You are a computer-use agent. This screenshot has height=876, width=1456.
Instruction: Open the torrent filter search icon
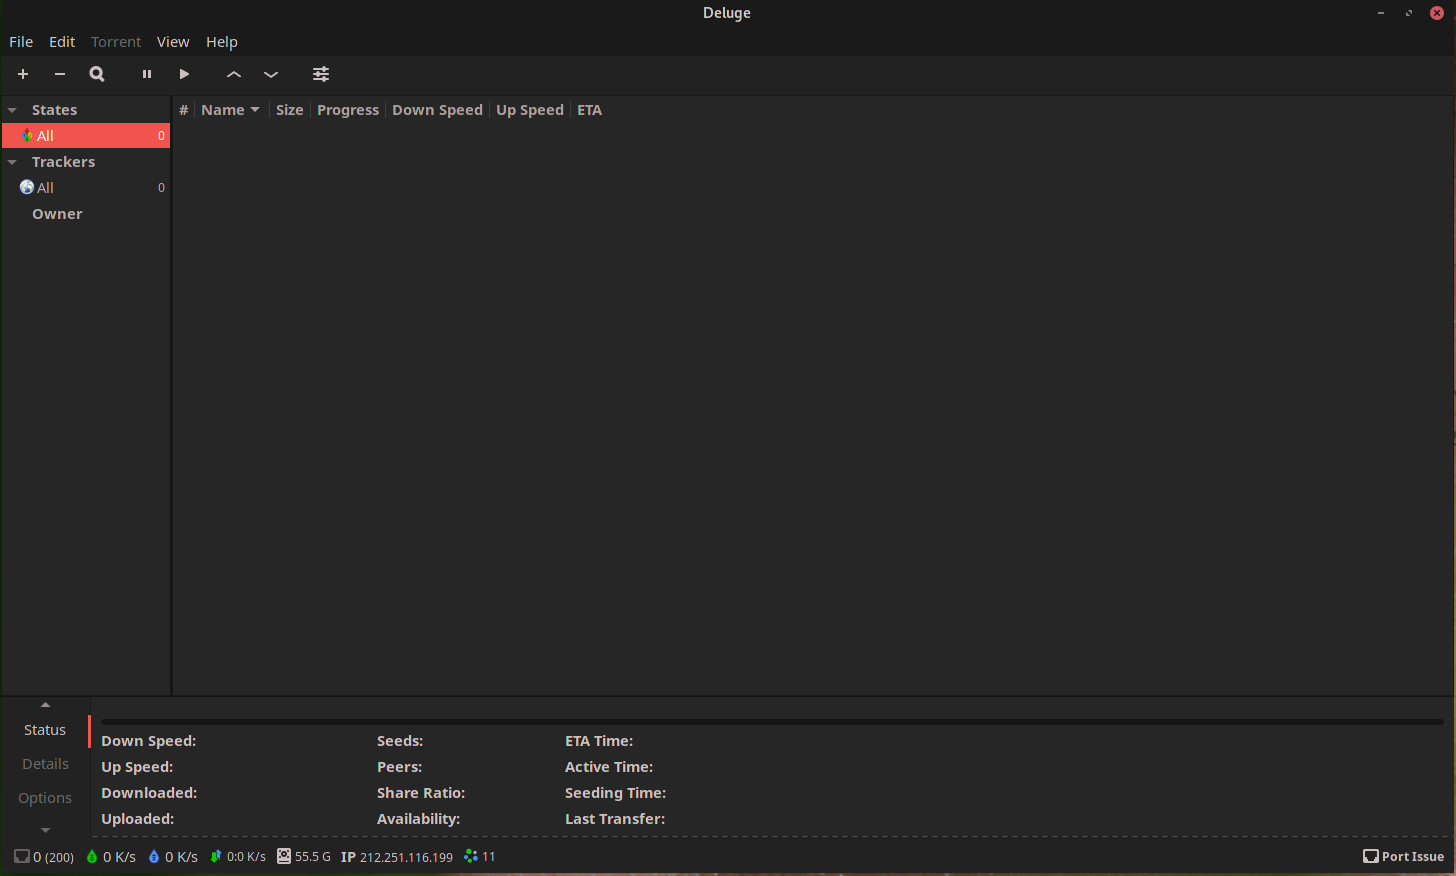97,74
